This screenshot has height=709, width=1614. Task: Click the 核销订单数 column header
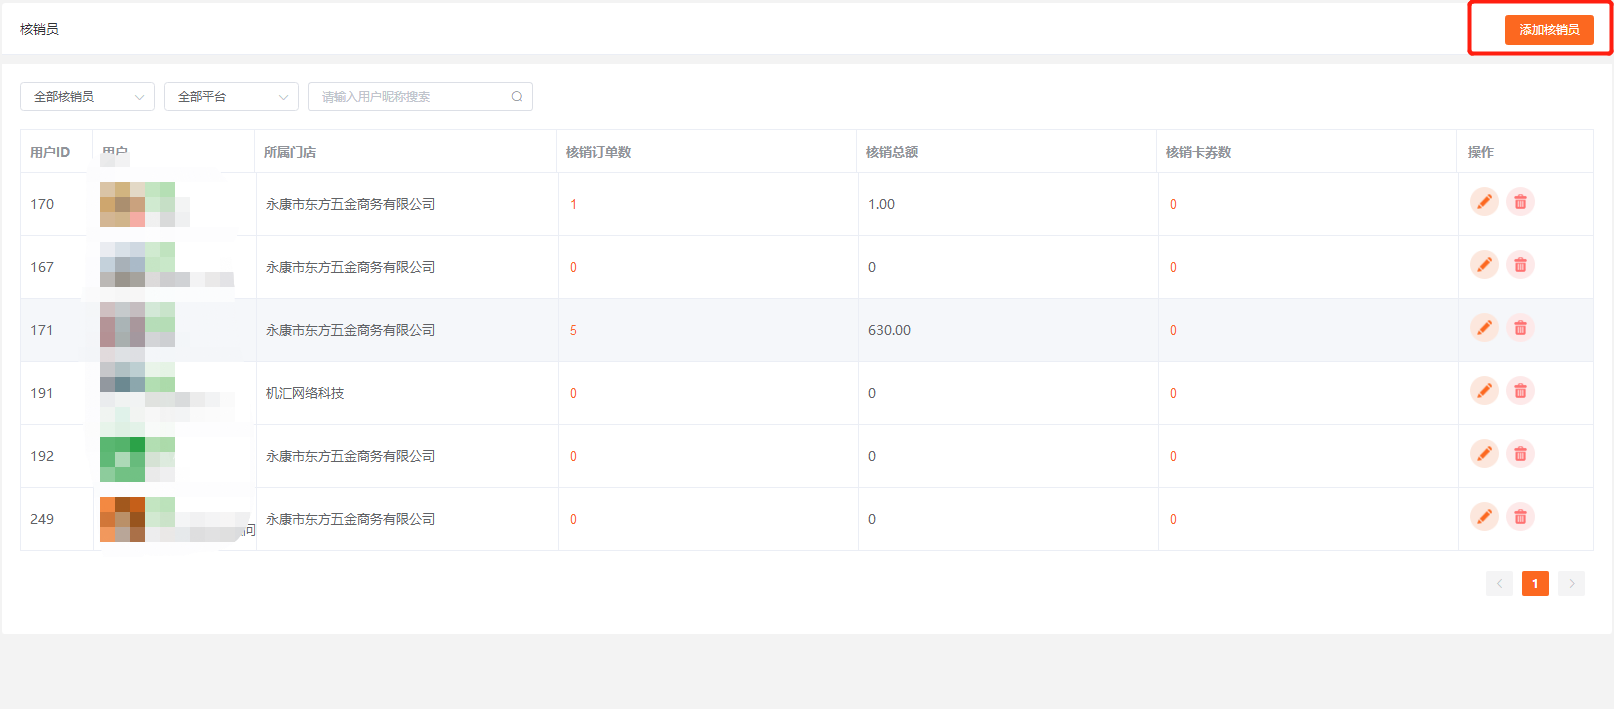pyautogui.click(x=598, y=152)
